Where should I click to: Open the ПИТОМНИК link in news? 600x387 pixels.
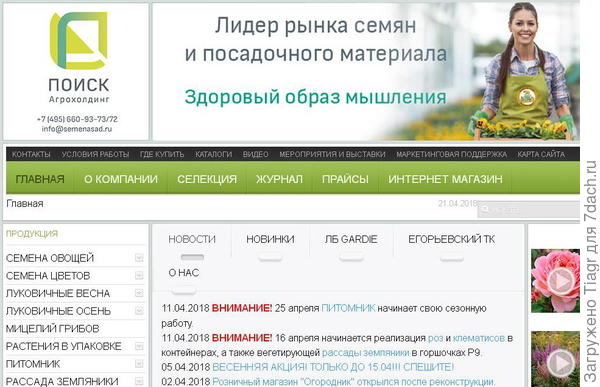tap(348, 308)
